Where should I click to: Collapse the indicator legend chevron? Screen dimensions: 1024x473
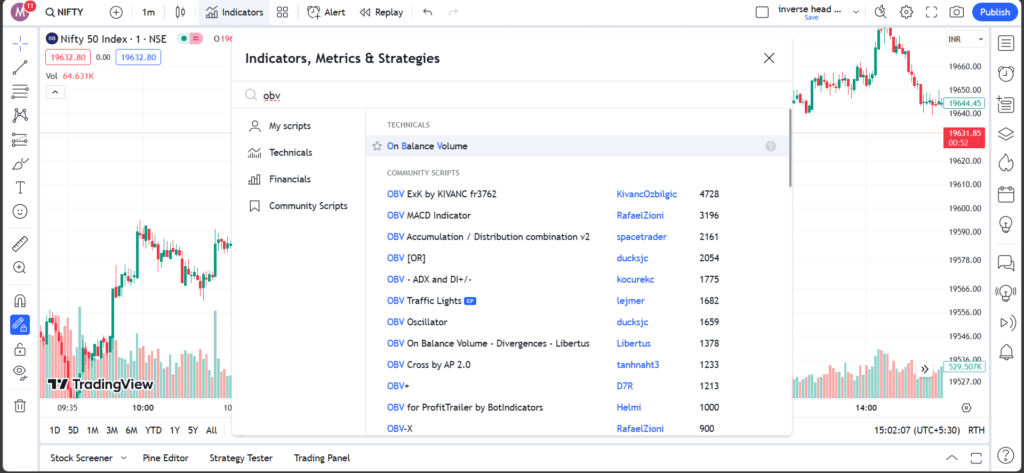(55, 92)
